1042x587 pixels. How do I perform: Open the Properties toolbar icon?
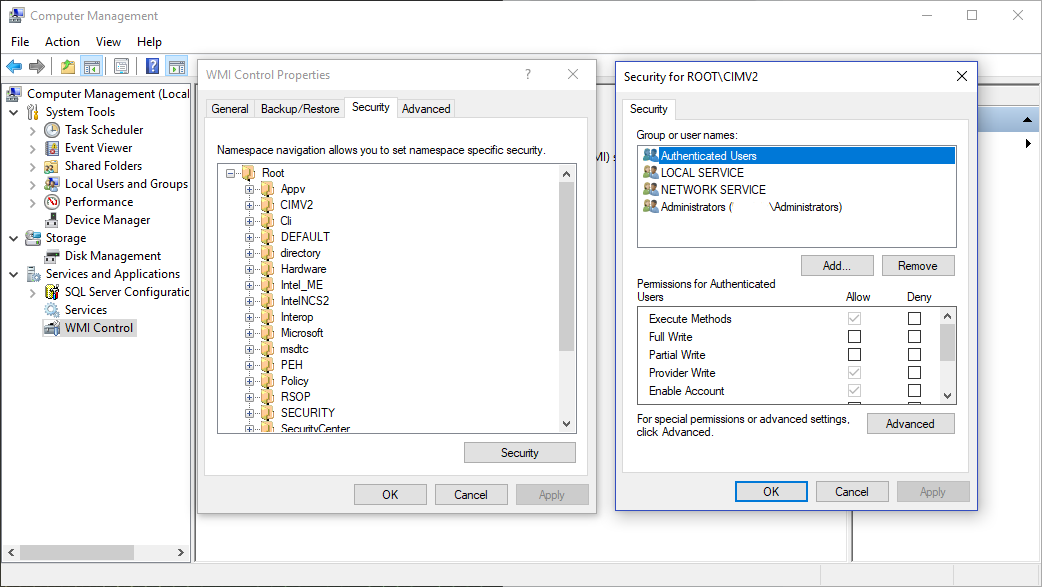[x=120, y=66]
